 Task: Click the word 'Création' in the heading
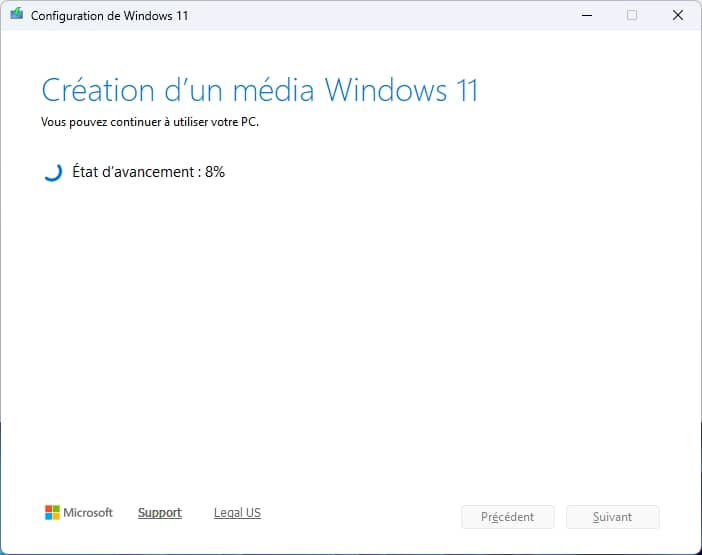point(99,90)
